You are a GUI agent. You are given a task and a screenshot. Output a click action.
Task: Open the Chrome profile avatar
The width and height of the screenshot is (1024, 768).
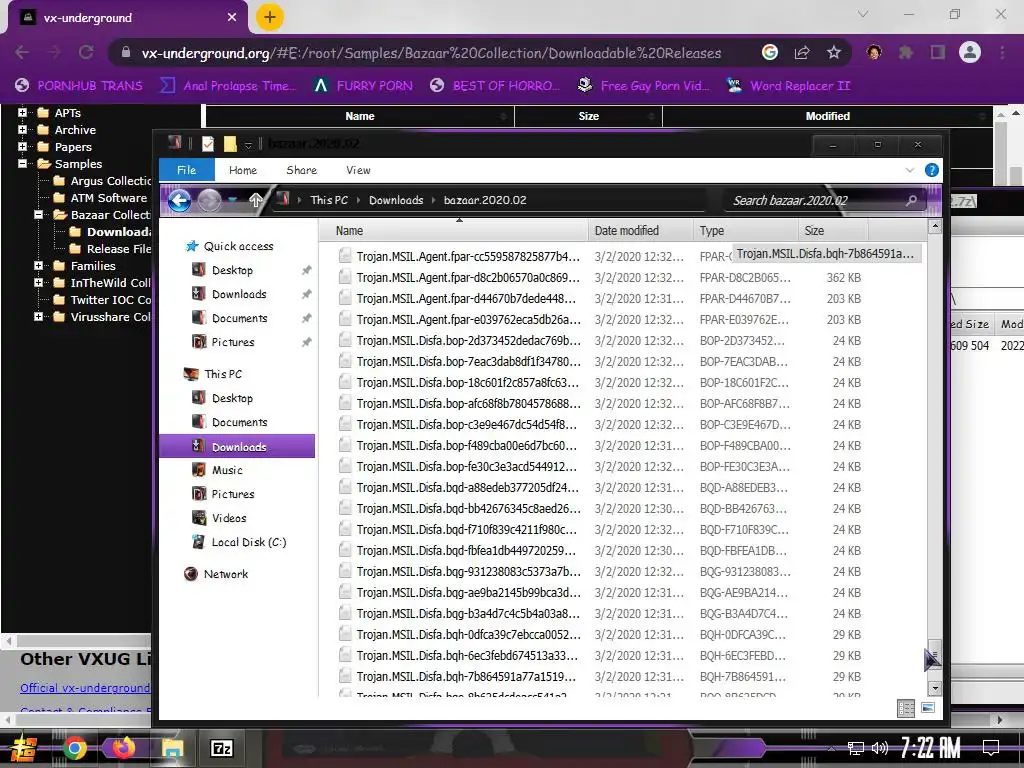(x=970, y=52)
